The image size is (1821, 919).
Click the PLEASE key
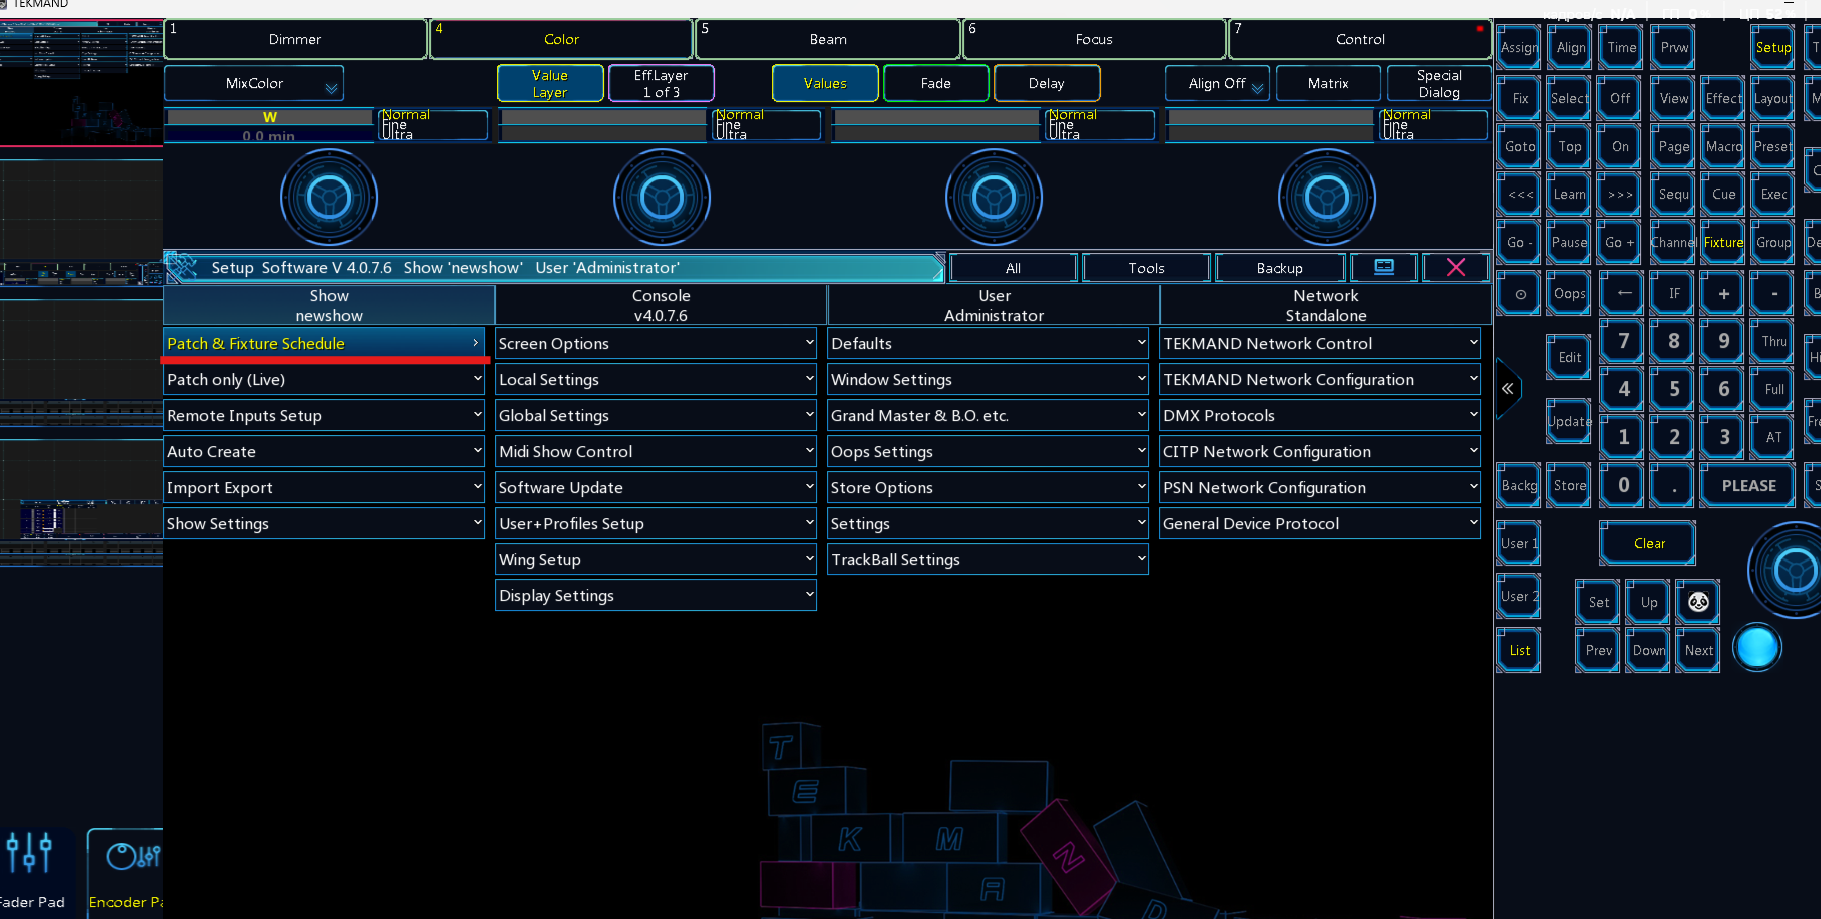click(1748, 486)
